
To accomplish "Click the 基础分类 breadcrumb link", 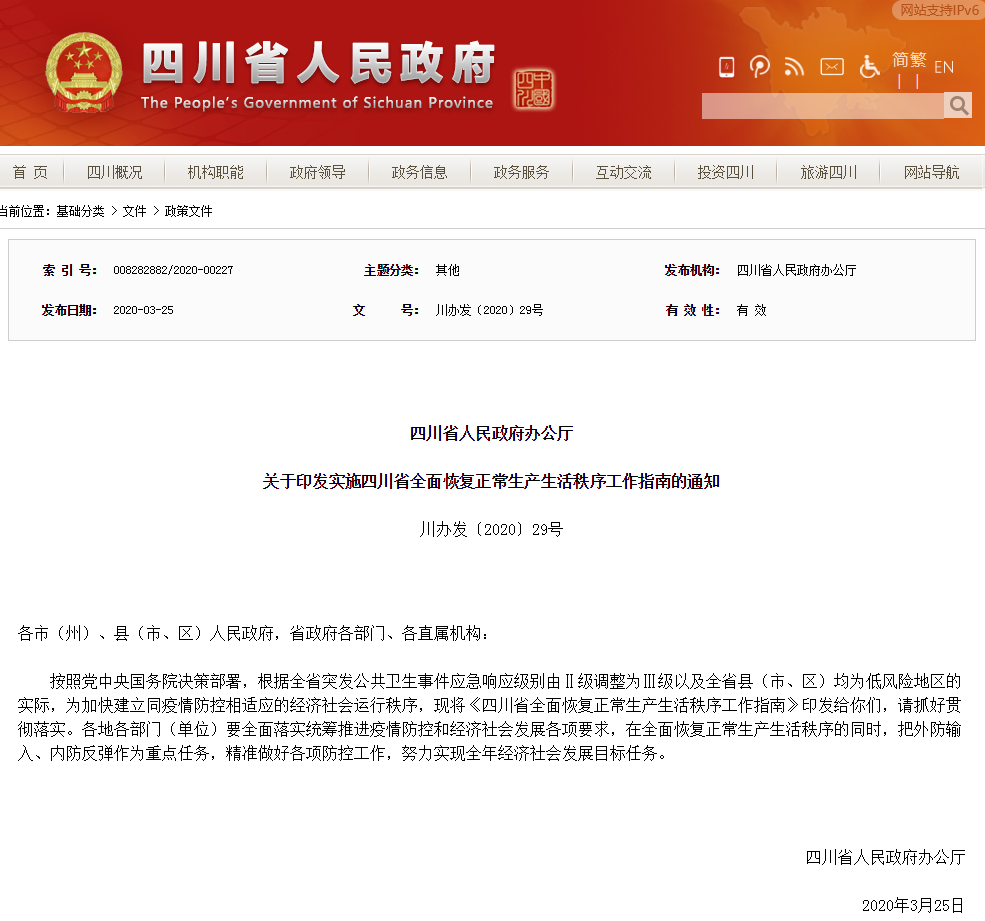I will point(80,211).
